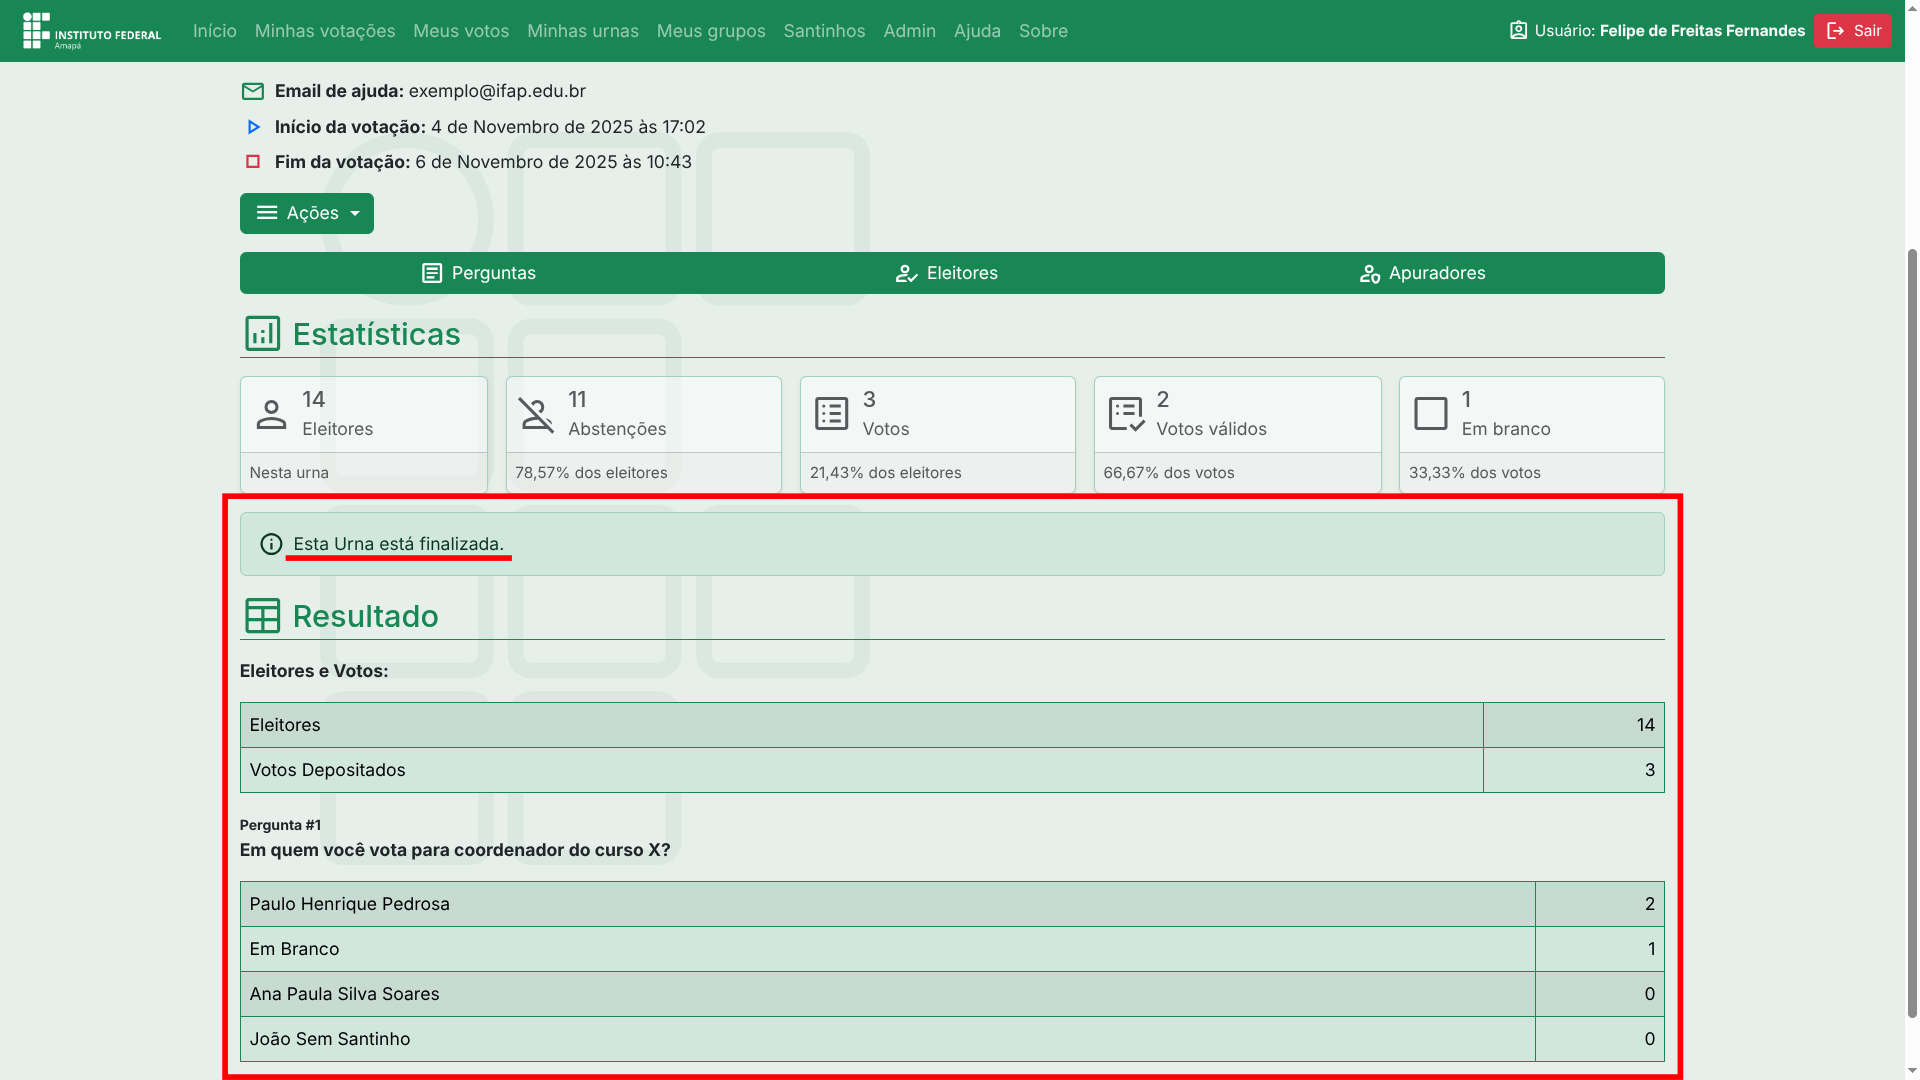
Task: Open Santinhos in navigation bar
Action: point(824,31)
